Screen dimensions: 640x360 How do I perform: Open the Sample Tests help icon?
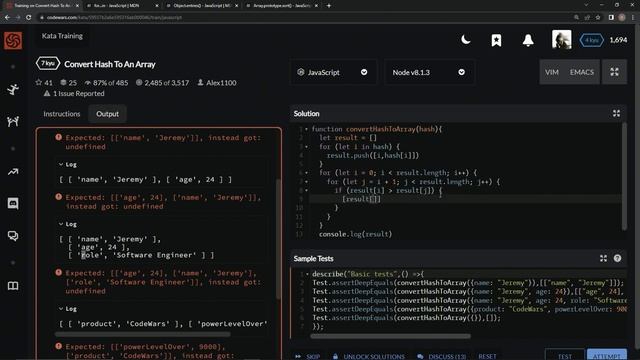click(x=617, y=258)
